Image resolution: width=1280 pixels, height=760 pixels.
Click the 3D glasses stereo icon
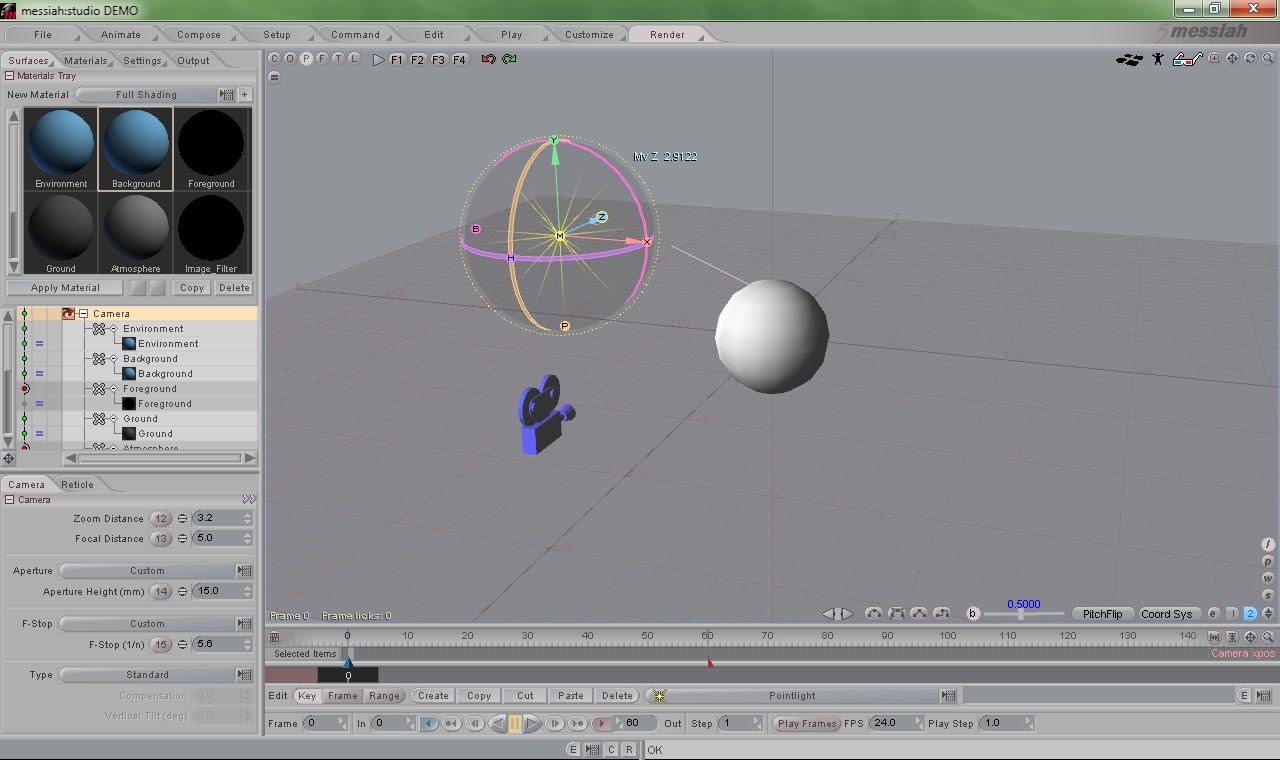click(1187, 59)
